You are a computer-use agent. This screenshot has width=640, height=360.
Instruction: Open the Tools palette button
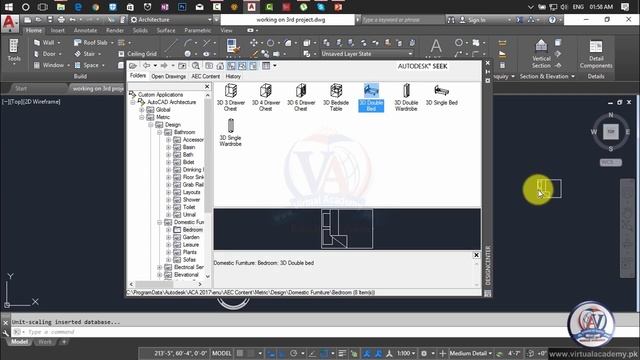point(14,51)
